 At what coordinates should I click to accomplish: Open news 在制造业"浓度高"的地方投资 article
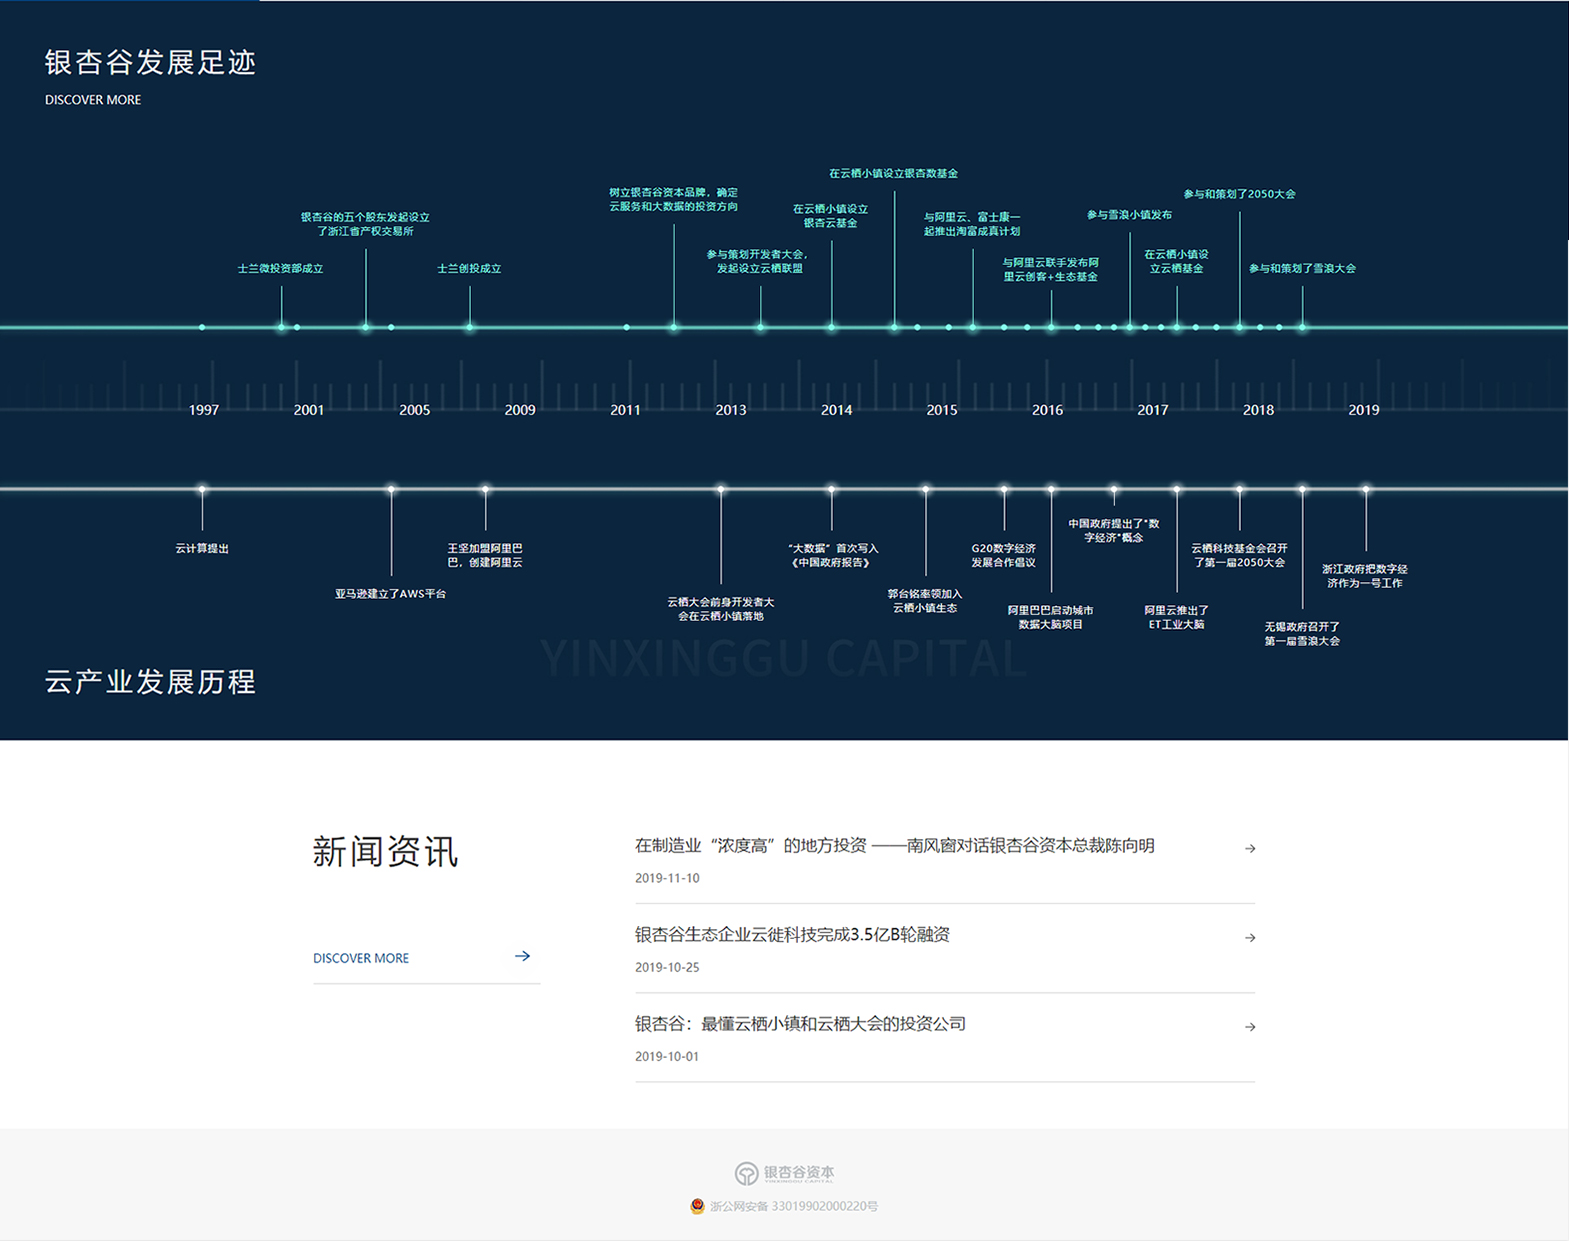(895, 845)
